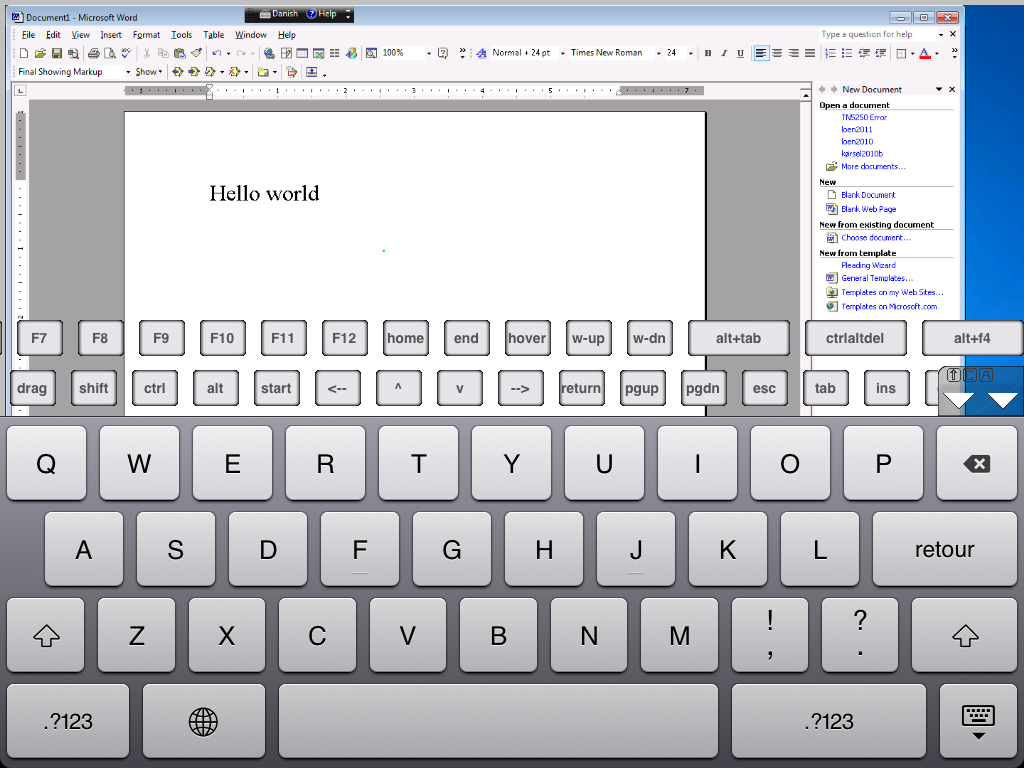This screenshot has height=768, width=1024.
Task: Open the Reviewing Pane icon
Action: (312, 72)
